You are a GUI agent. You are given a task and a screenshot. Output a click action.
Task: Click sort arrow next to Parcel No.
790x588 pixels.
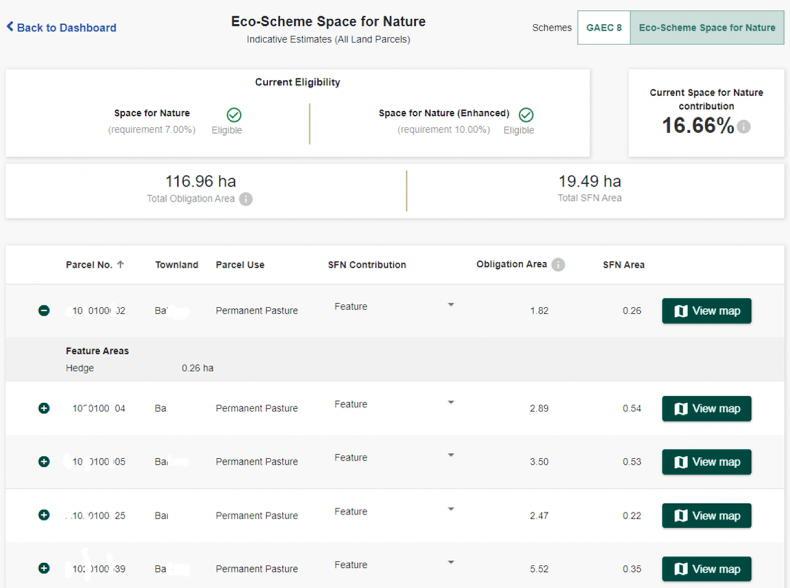tap(121, 265)
